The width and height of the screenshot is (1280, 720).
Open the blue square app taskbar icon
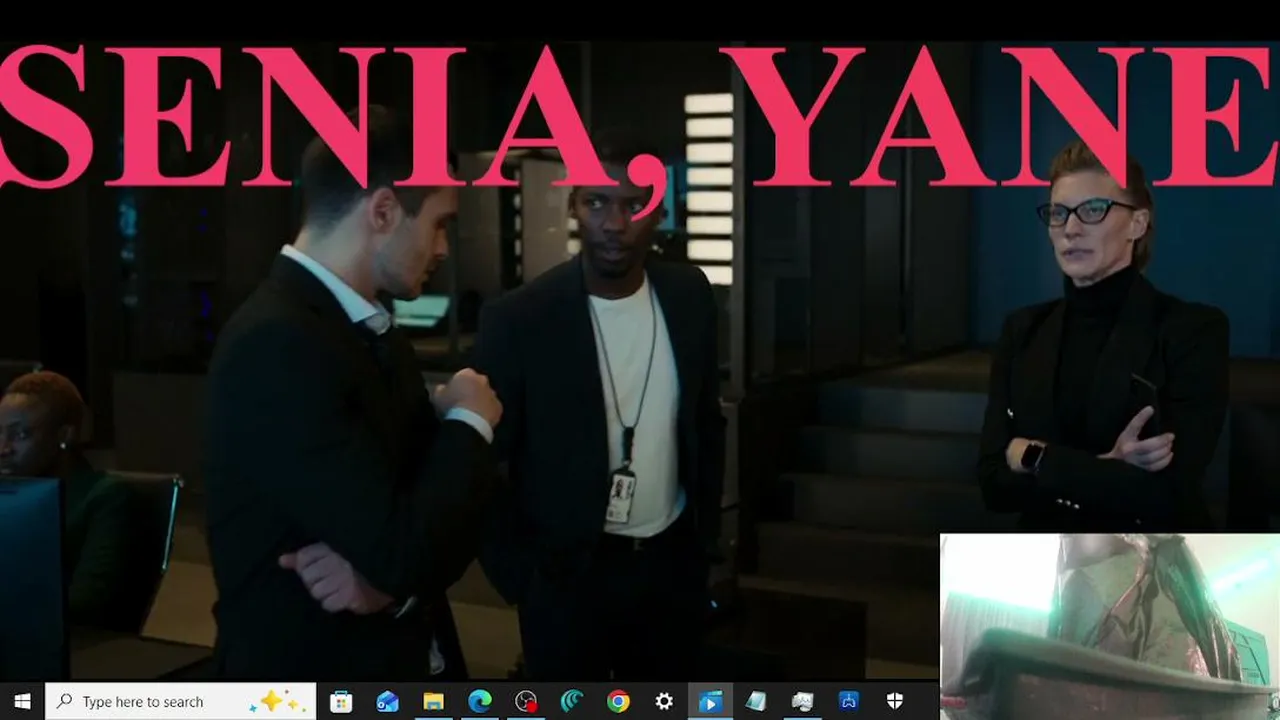[848, 701]
